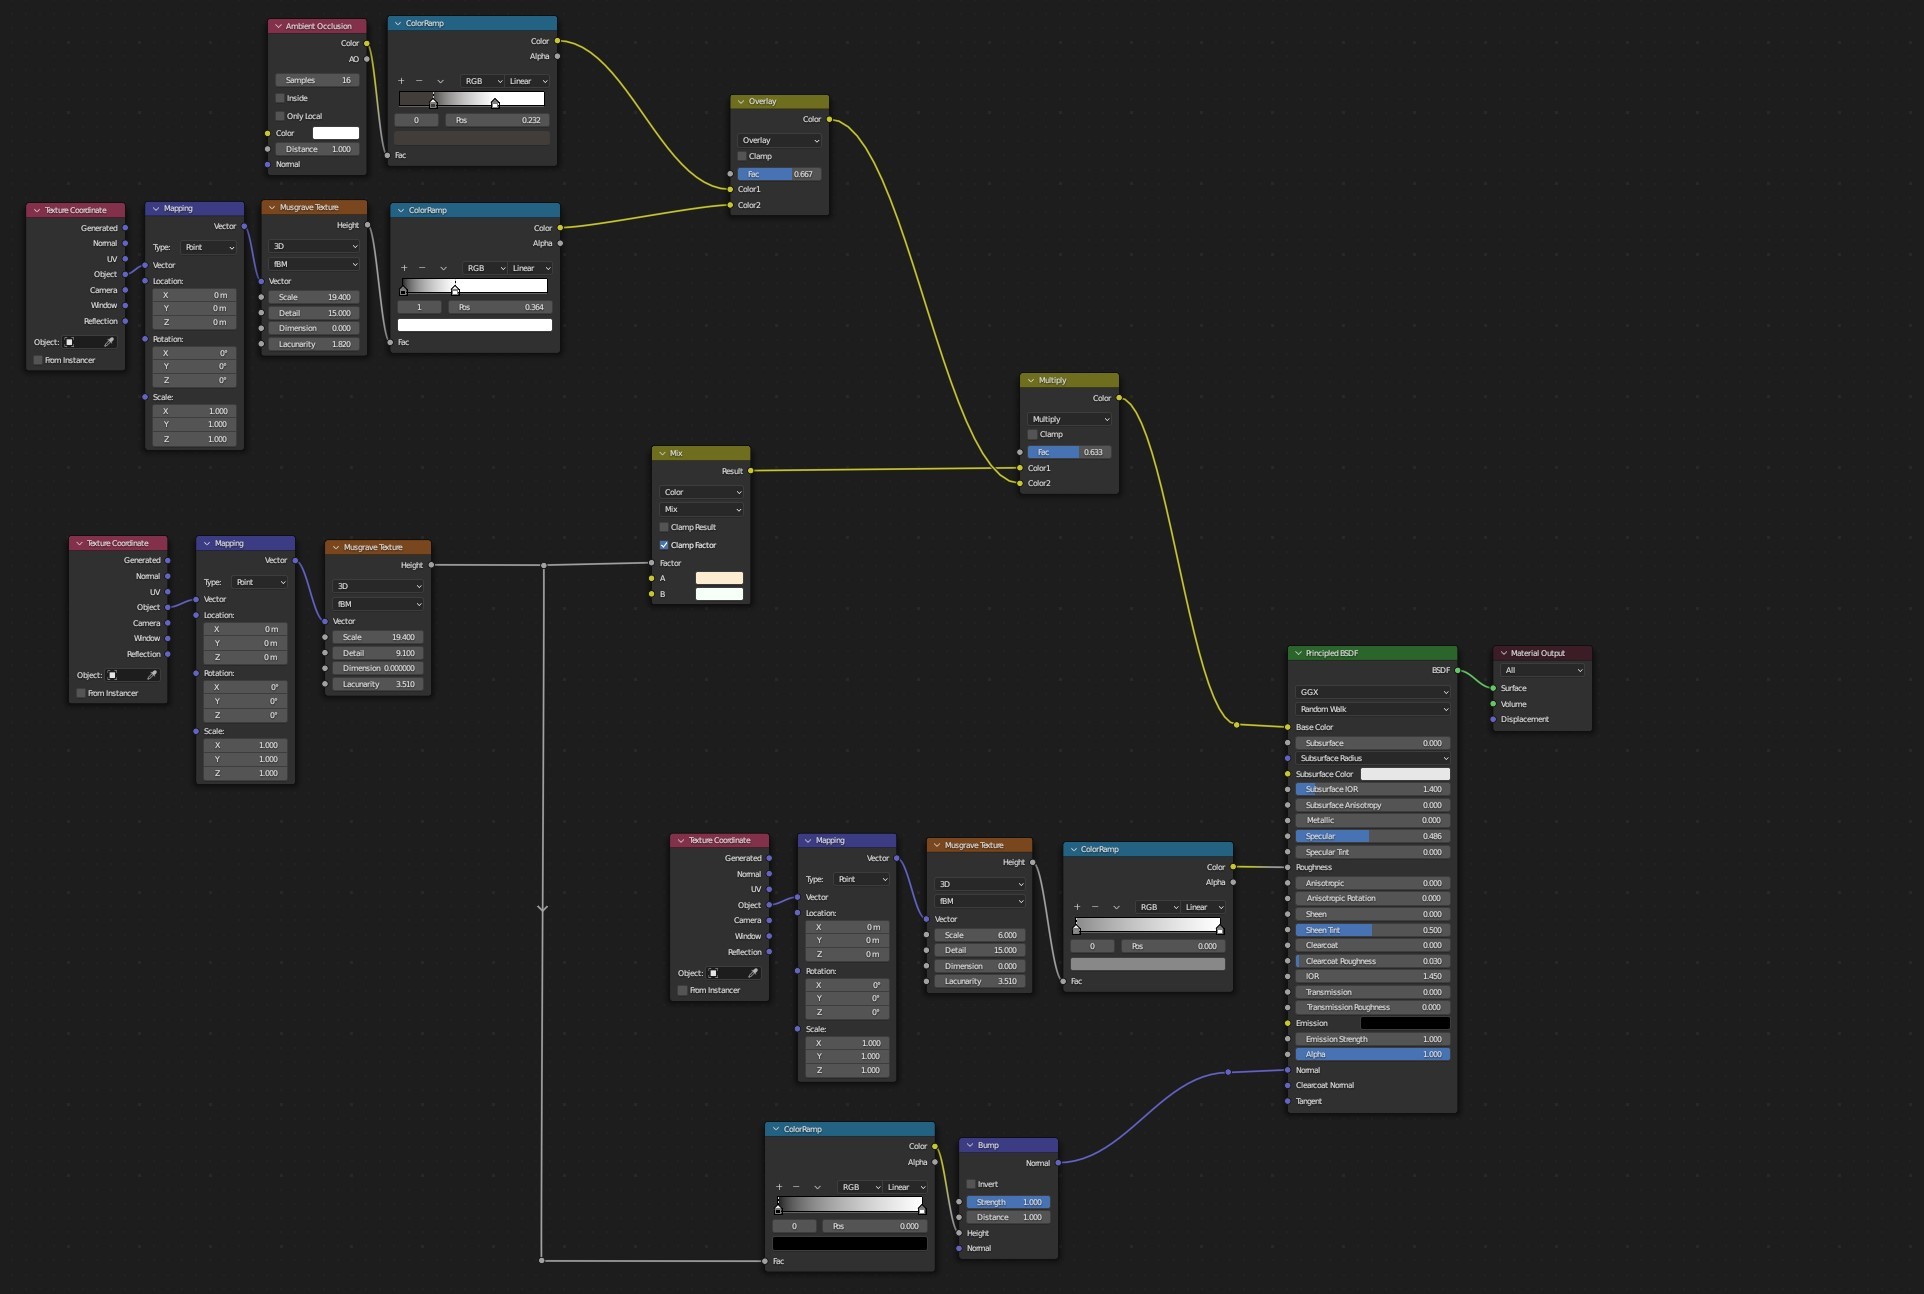This screenshot has height=1294, width=1924.
Task: Open GGX distribution dropdown in Principled BSDF
Action: [1372, 692]
